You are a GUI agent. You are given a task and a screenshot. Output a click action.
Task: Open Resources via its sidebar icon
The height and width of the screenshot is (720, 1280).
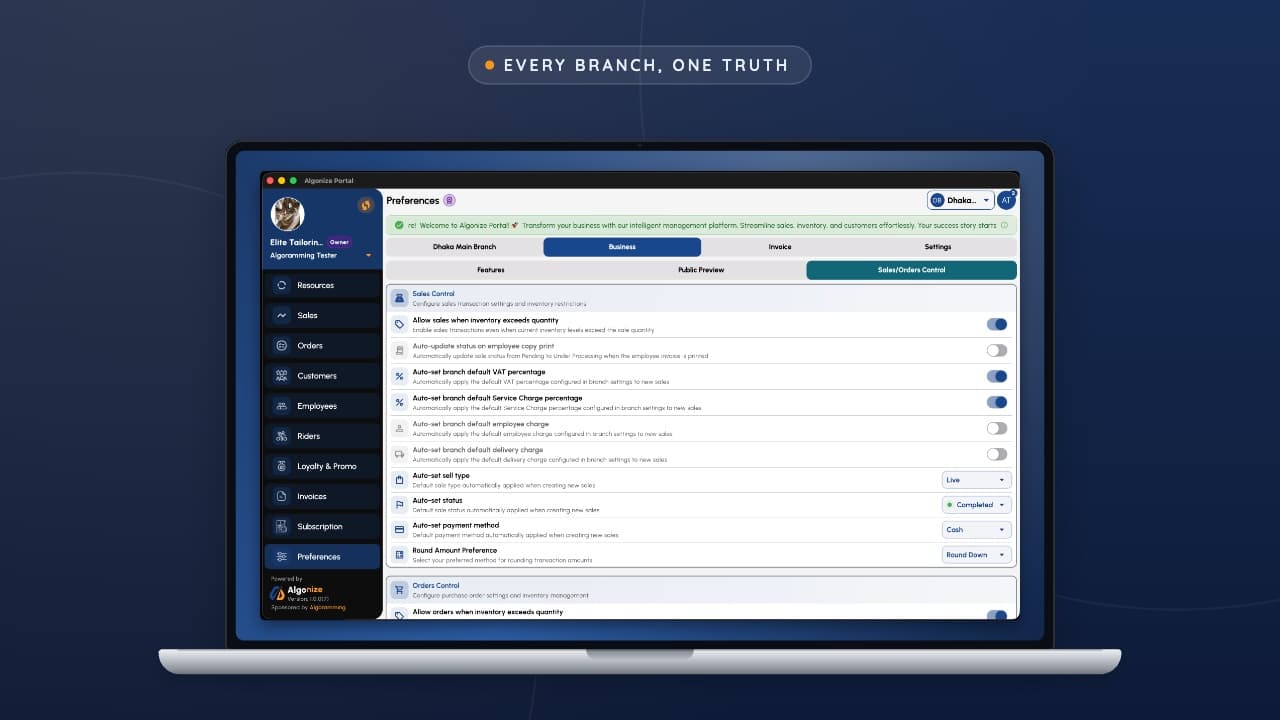coord(282,285)
